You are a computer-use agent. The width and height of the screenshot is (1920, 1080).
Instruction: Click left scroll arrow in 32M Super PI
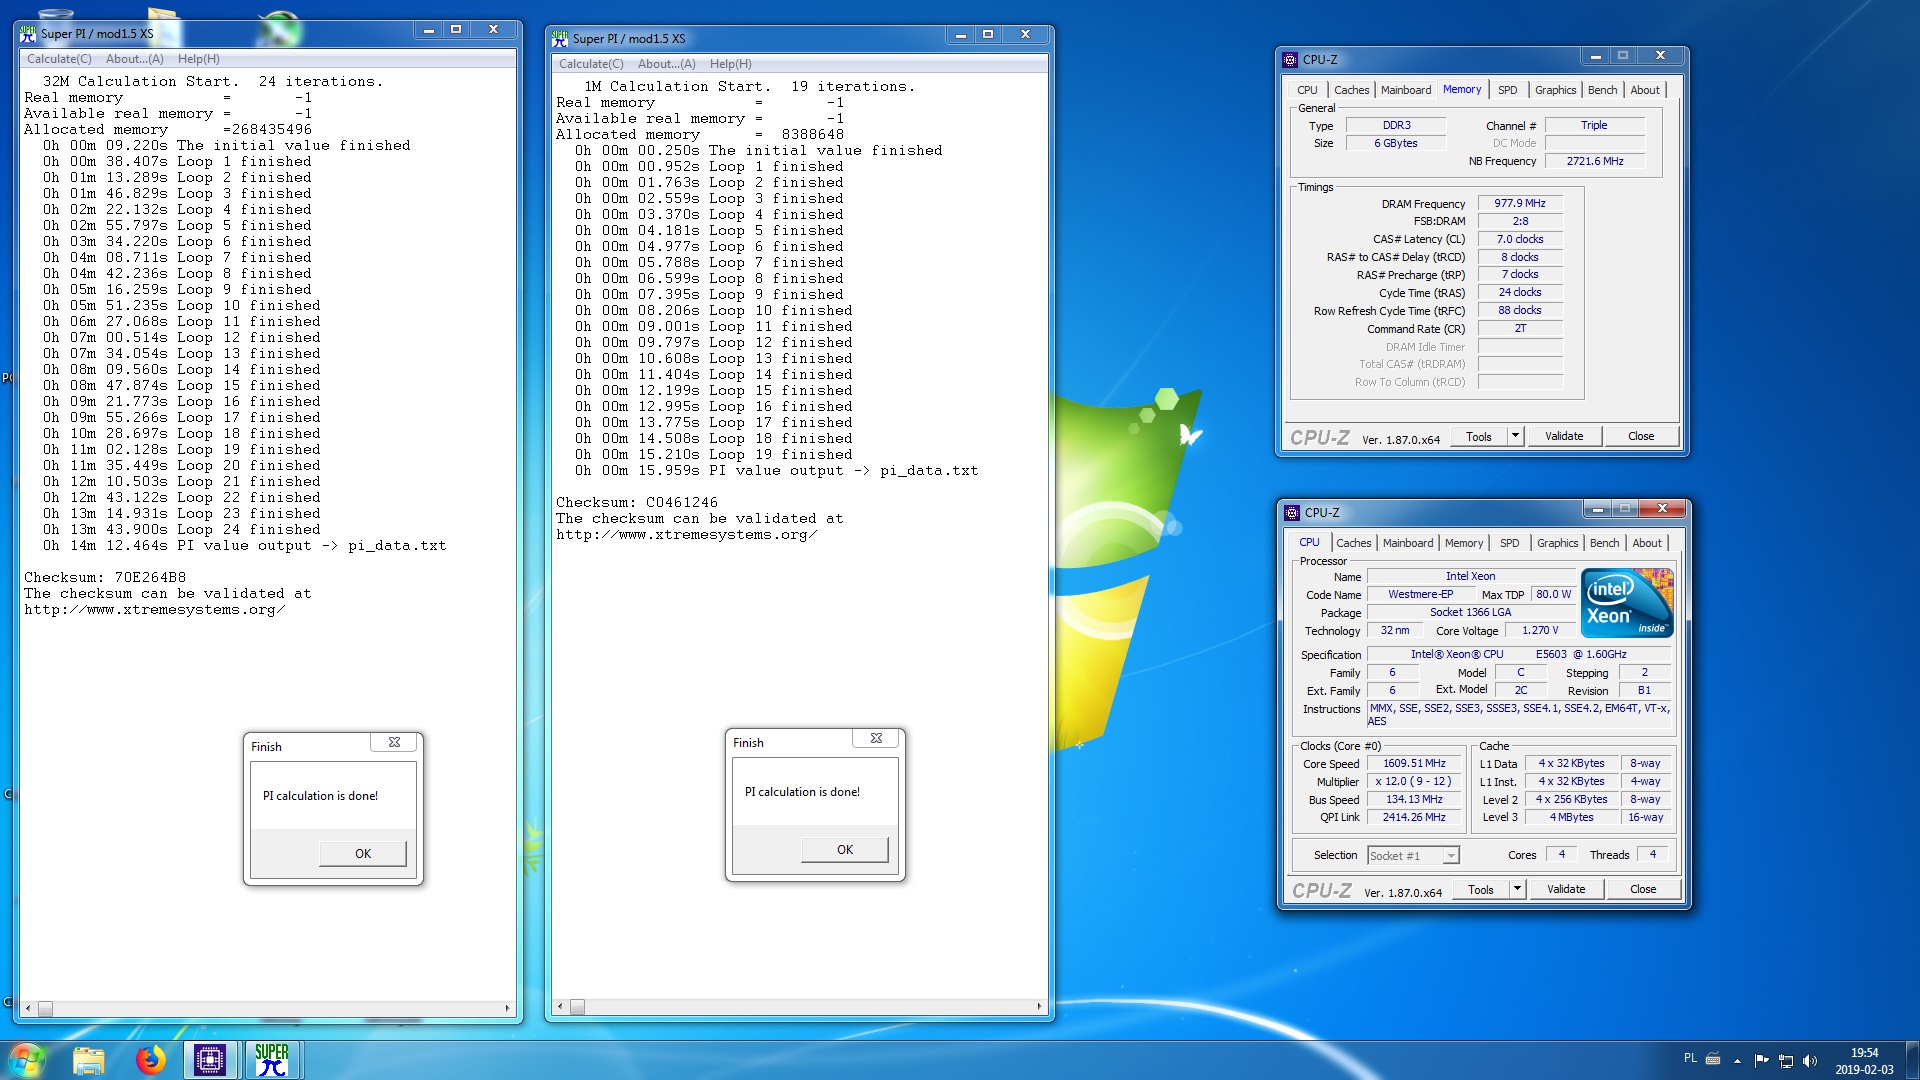pyautogui.click(x=28, y=1008)
